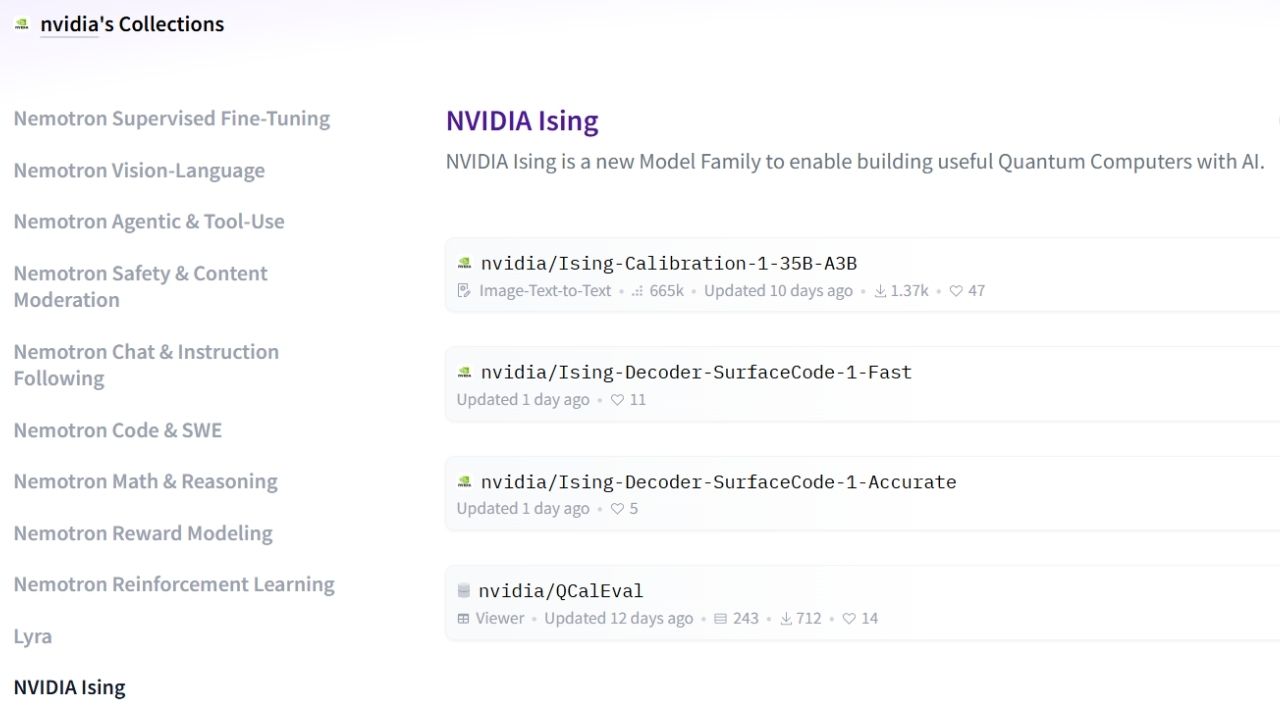The image size is (1280, 720).
Task: Click NVIDIA avatar on Ising-Calibration card
Action: point(464,264)
